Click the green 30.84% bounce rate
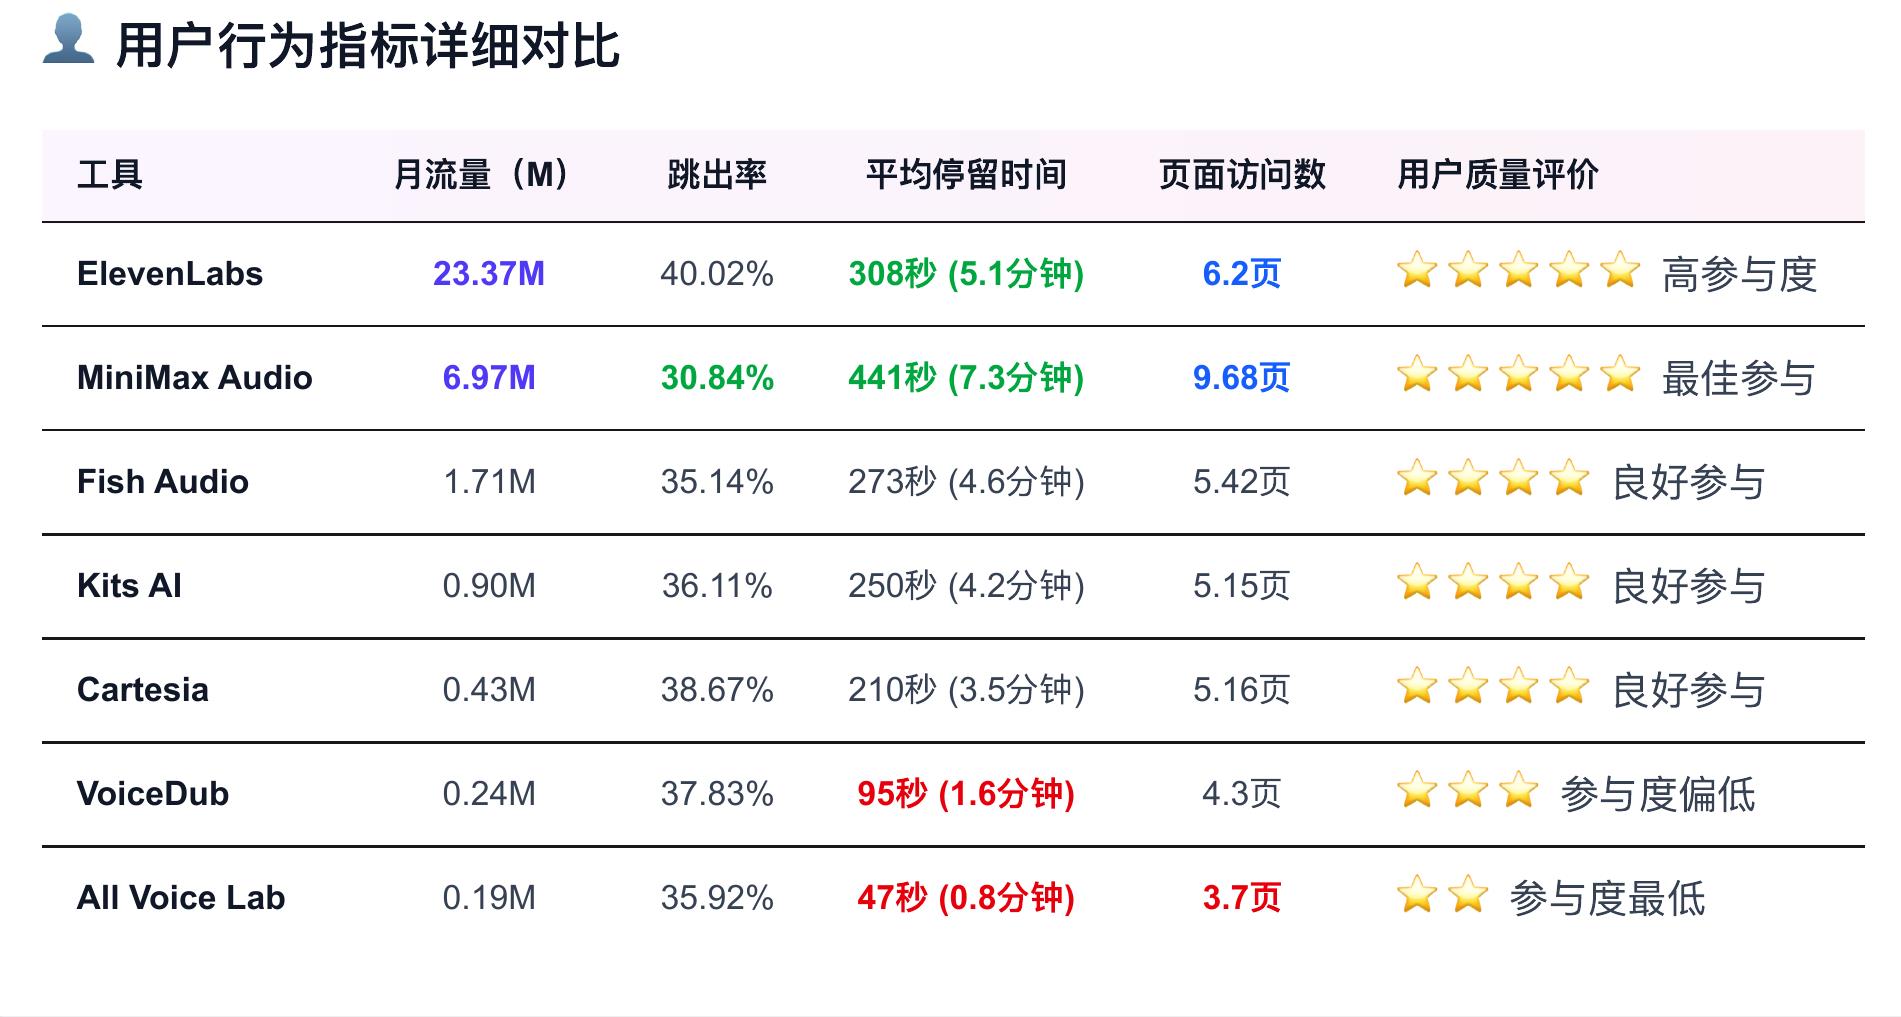Image resolution: width=1901 pixels, height=1017 pixels. [717, 378]
